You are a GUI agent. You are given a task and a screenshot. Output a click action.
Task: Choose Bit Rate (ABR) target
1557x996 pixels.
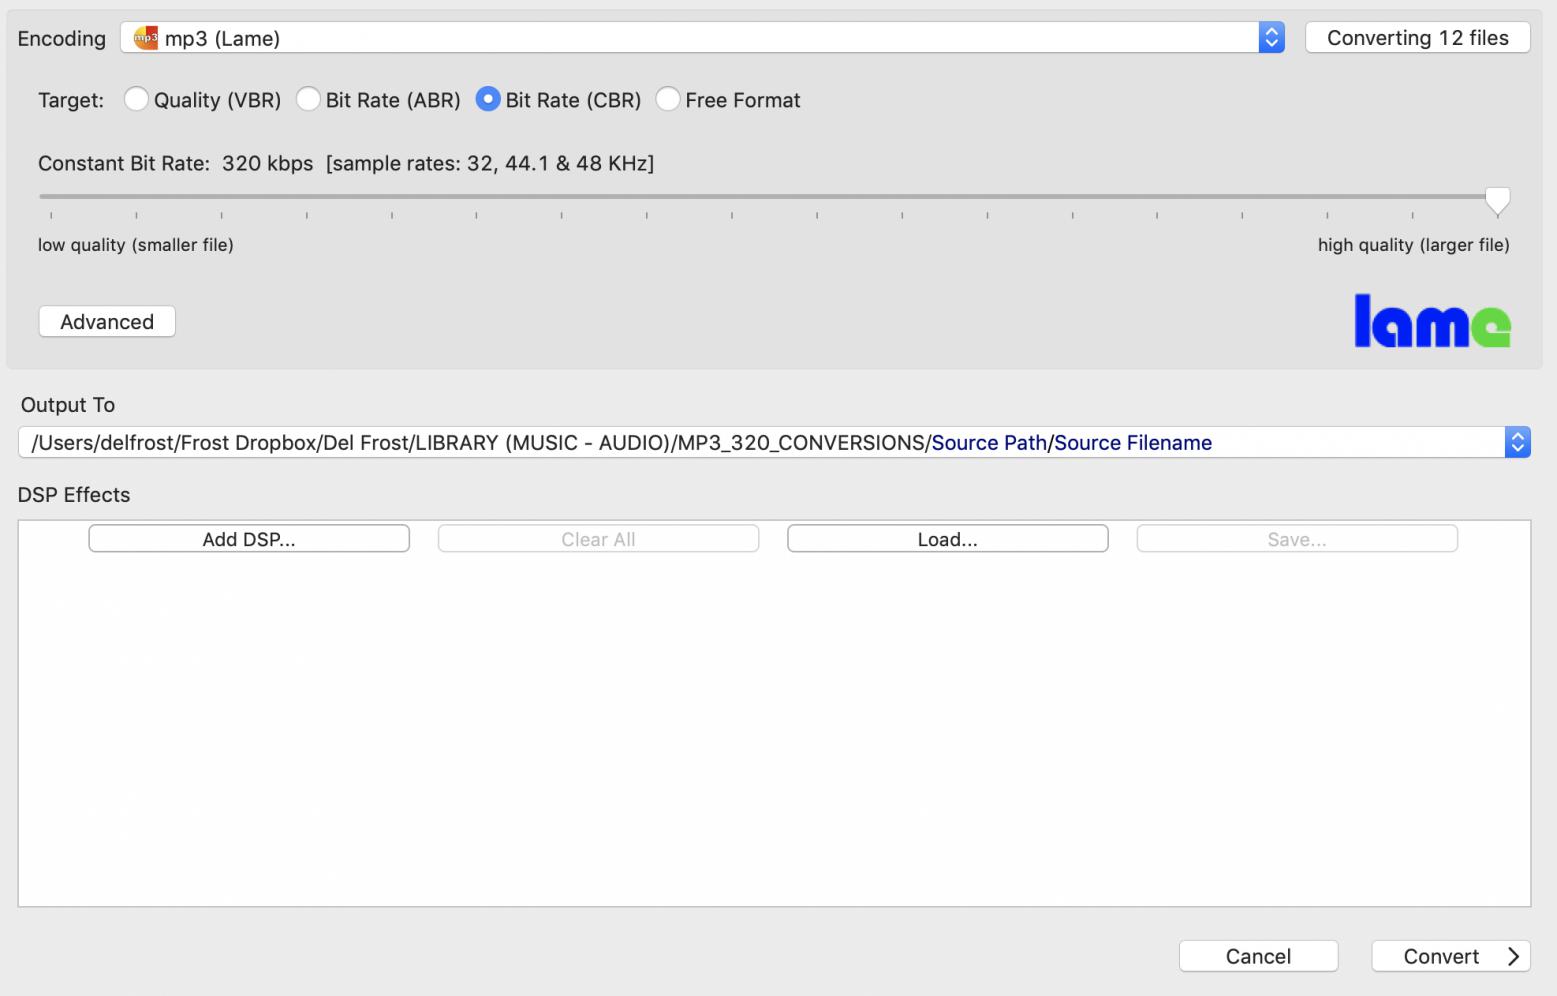click(x=309, y=100)
